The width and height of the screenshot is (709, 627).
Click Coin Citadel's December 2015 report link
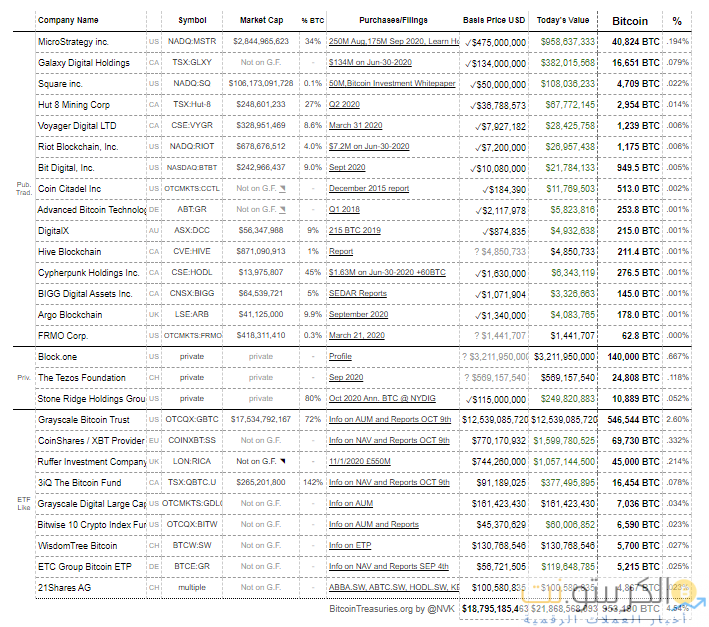coord(368,189)
